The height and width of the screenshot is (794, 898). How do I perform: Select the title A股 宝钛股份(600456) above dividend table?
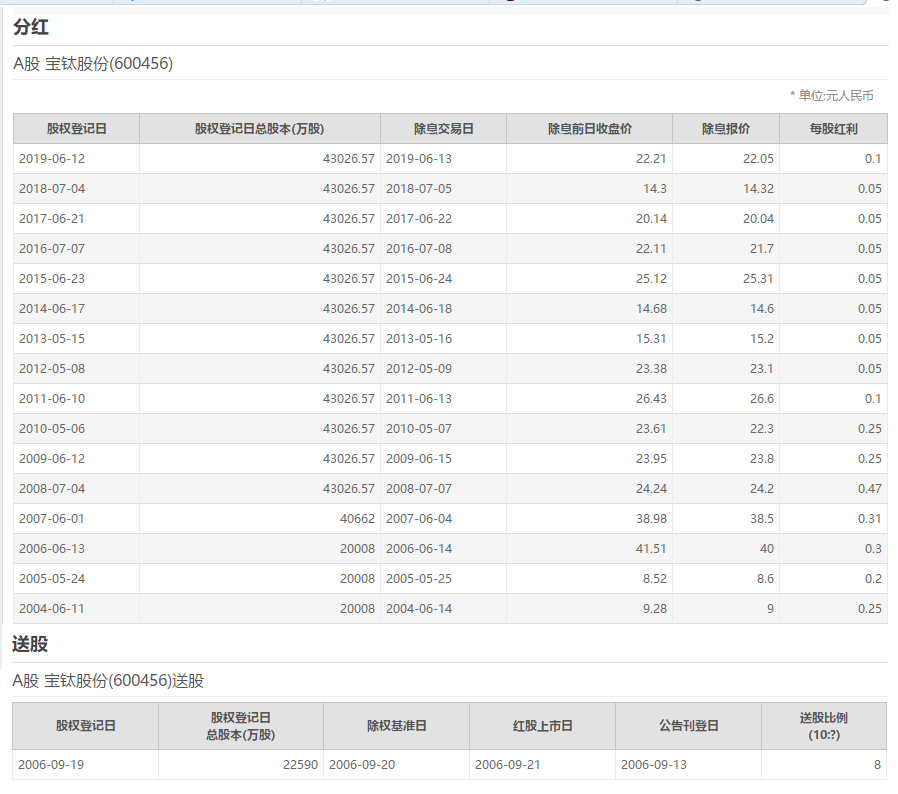93,64
